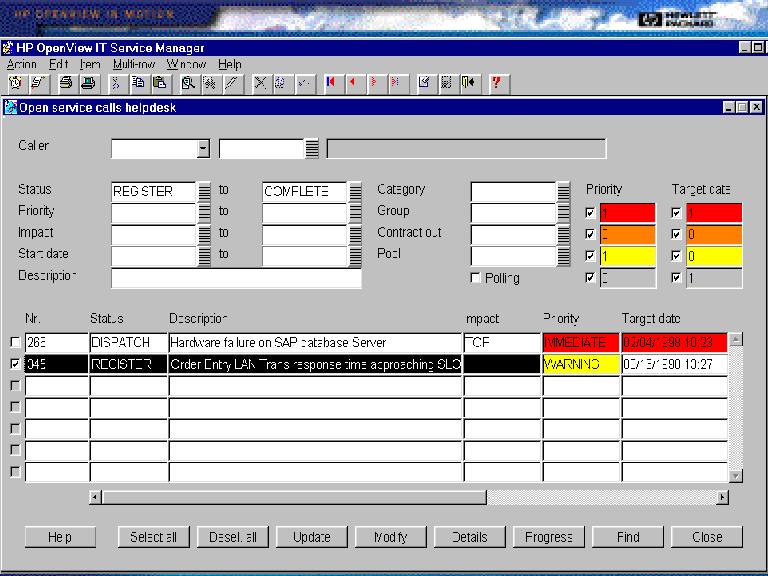This screenshot has width=768, height=576.
Task: Go to first record with red arrow
Action: tap(330, 83)
